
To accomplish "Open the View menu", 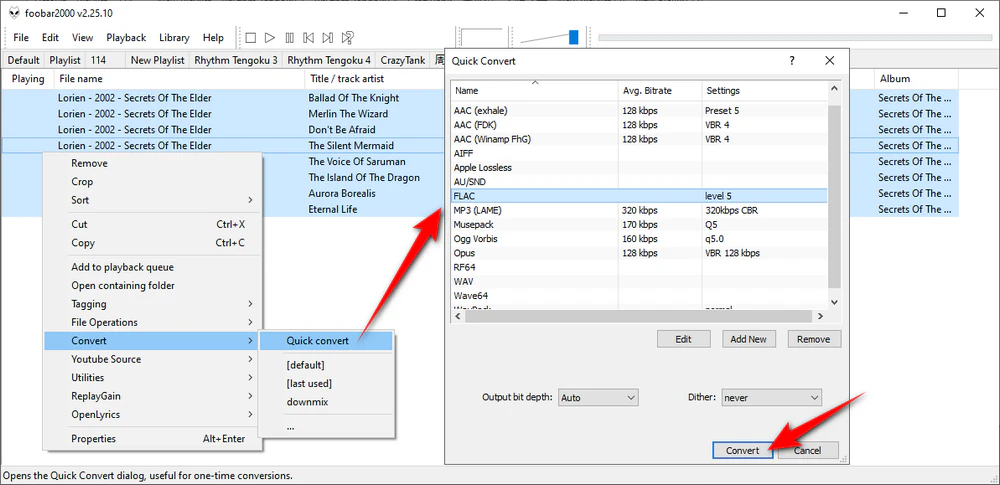I will tap(82, 38).
